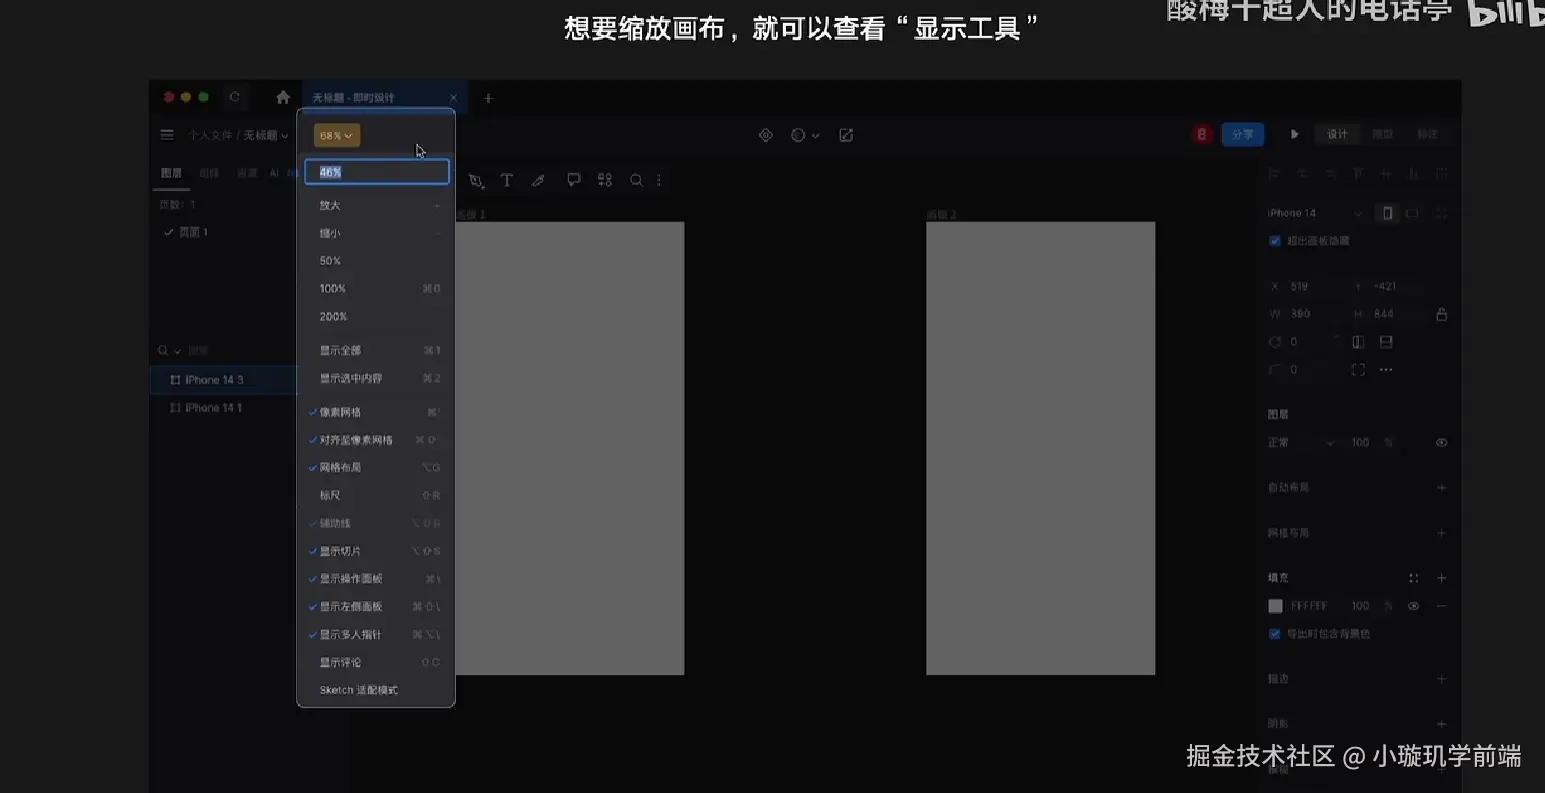
Task: Select the Pencil tool in the toolbar
Action: click(x=538, y=180)
